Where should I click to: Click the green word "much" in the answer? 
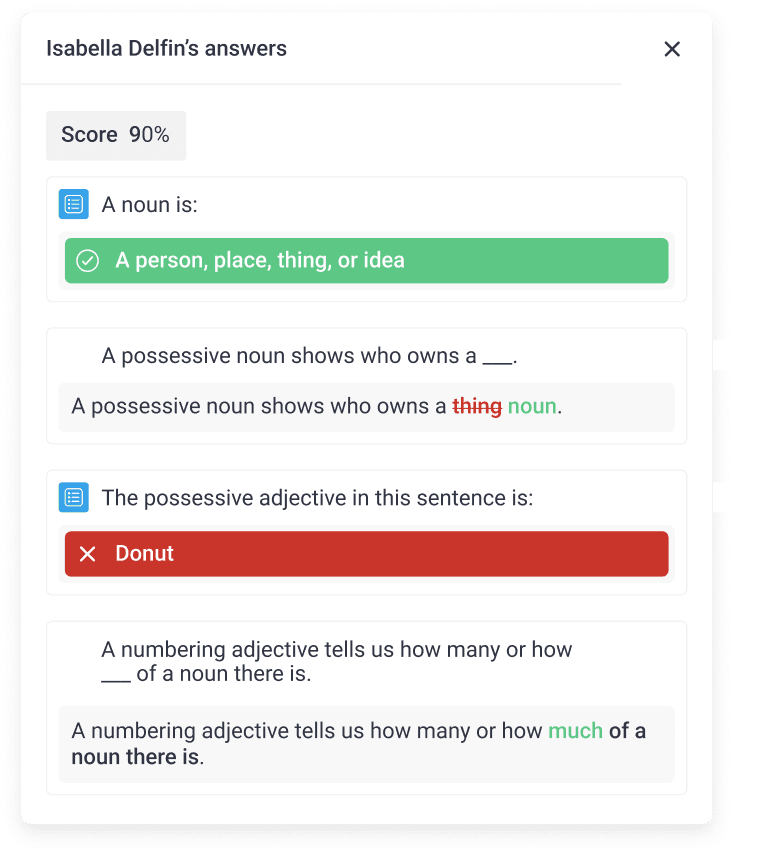pos(575,731)
